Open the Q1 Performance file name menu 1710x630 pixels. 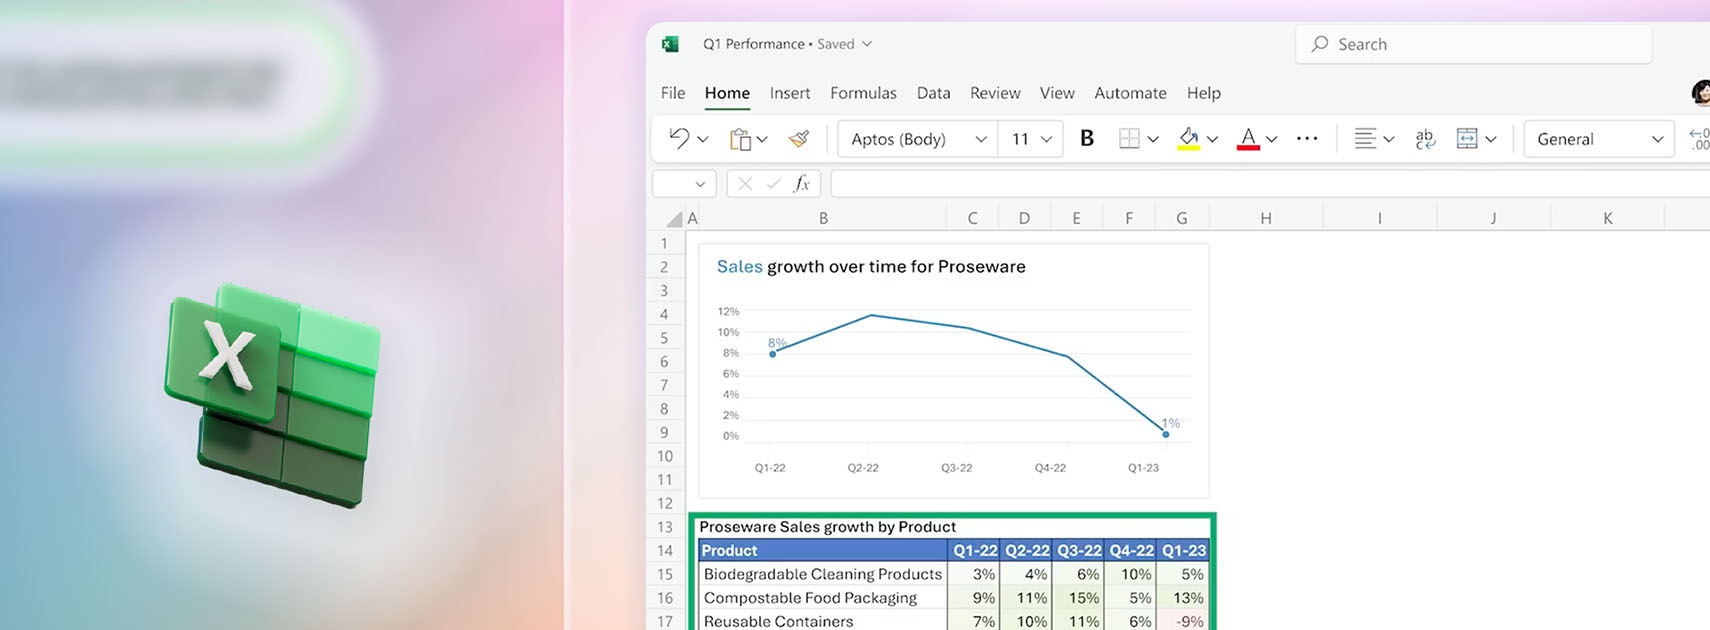[788, 44]
